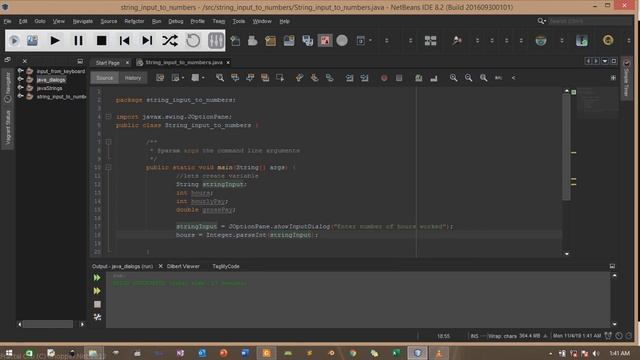The height and width of the screenshot is (360, 640).
Task: Open the Output pane settings icon
Action: (97, 317)
